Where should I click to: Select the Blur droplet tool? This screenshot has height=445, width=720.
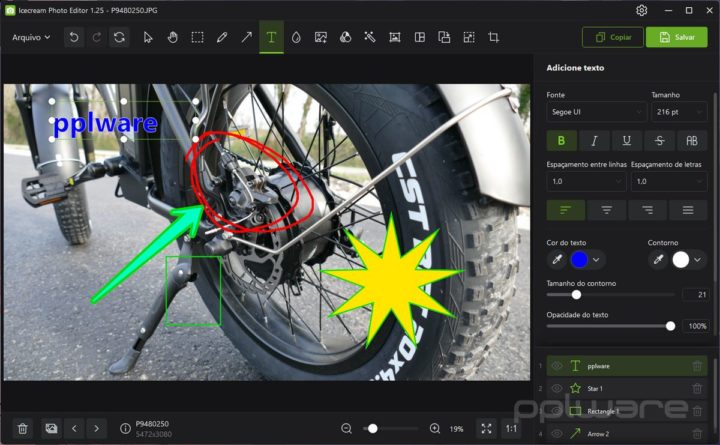click(296, 37)
